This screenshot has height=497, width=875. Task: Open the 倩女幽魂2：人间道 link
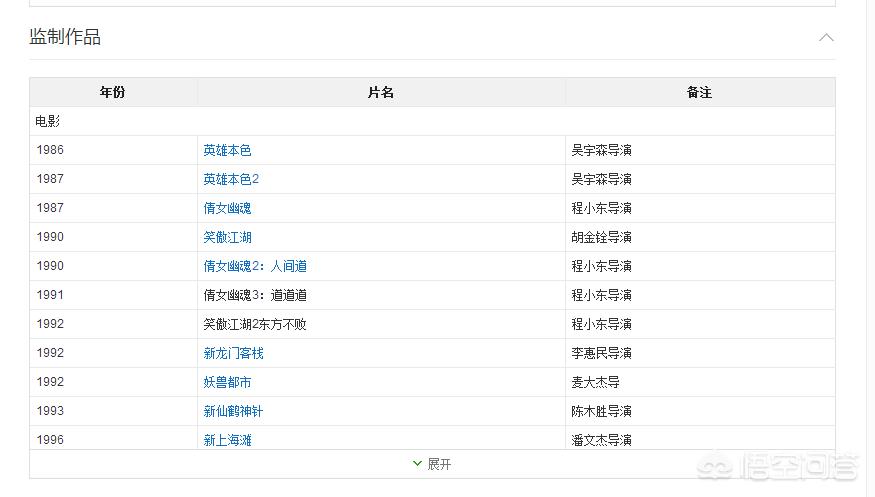pos(255,266)
